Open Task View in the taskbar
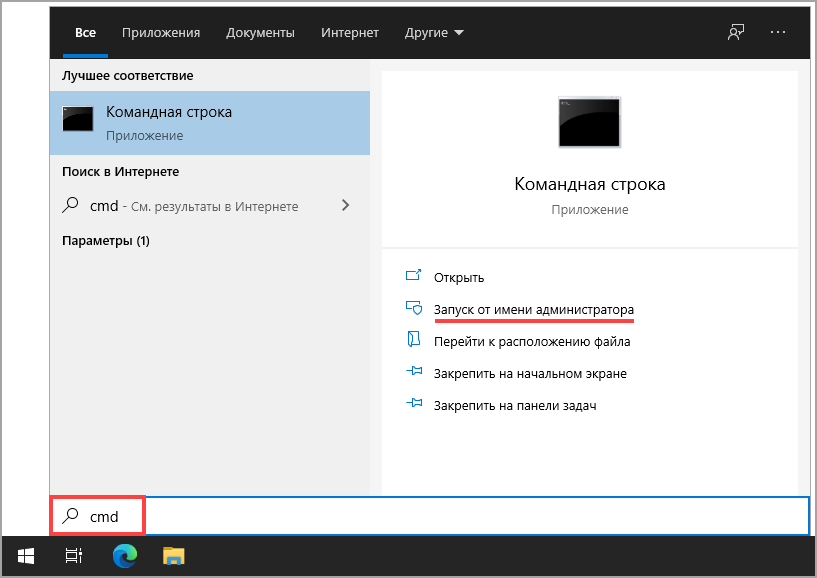 coord(73,556)
